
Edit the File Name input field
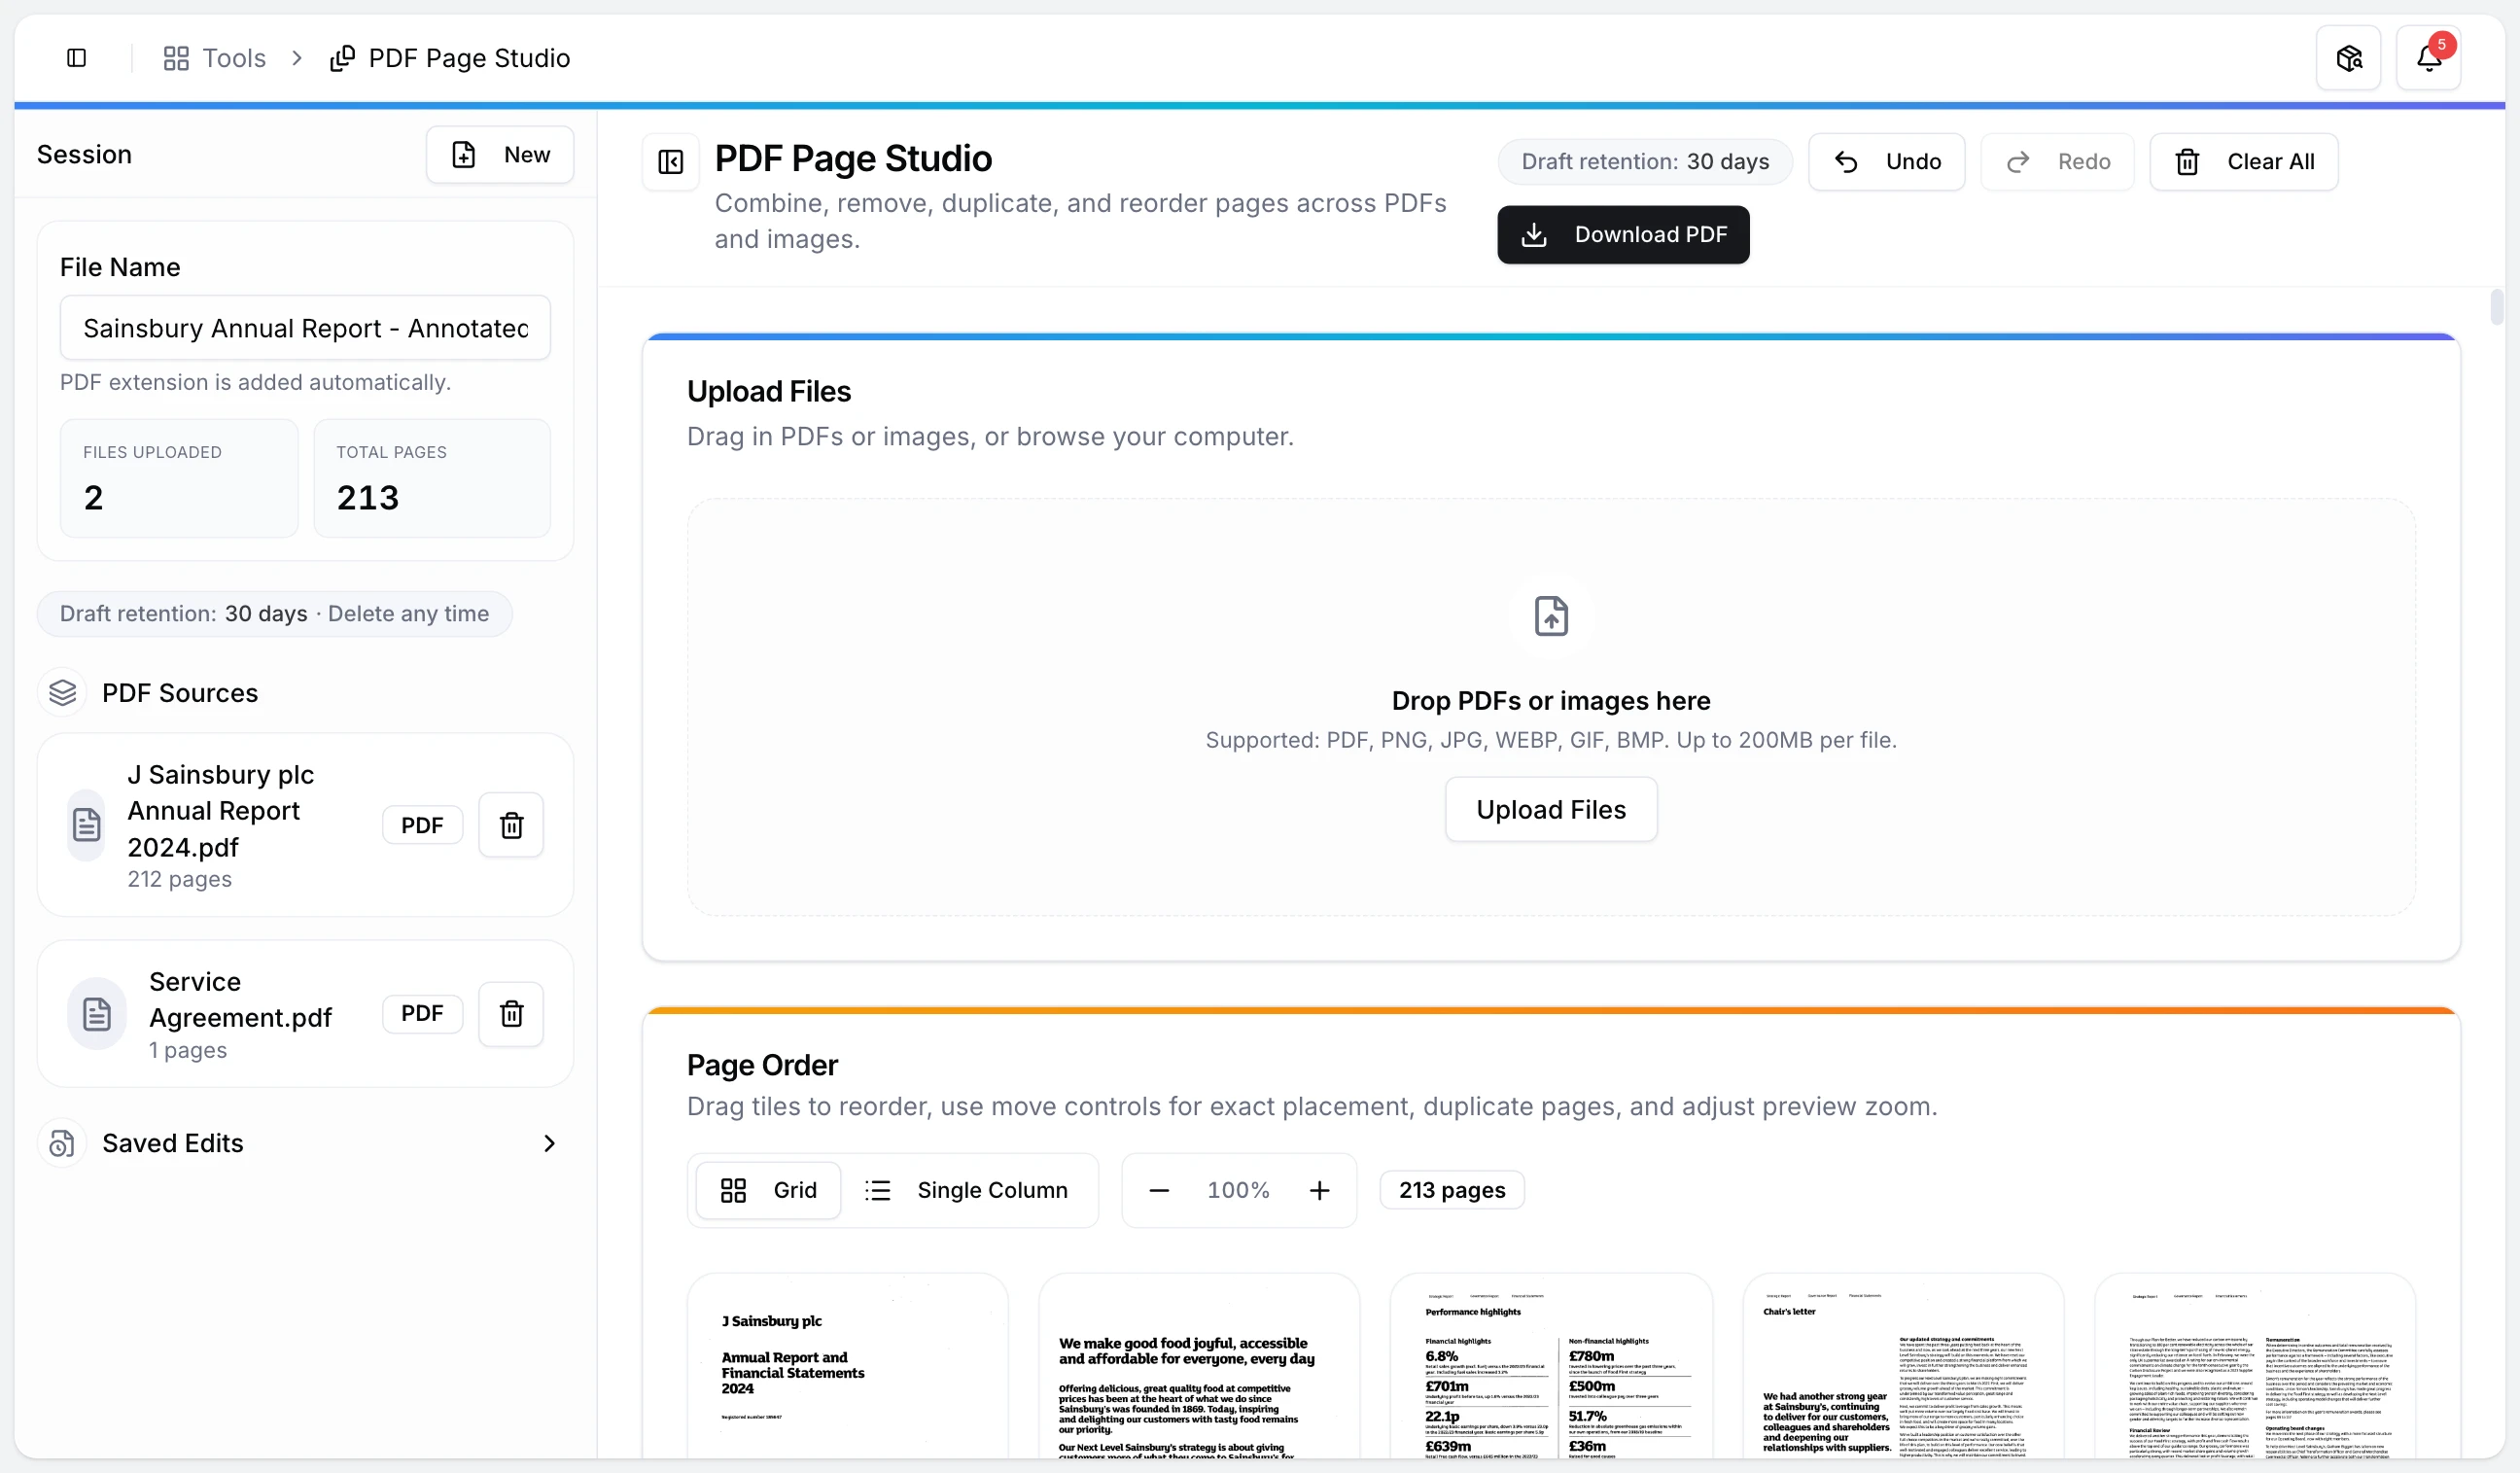[305, 328]
